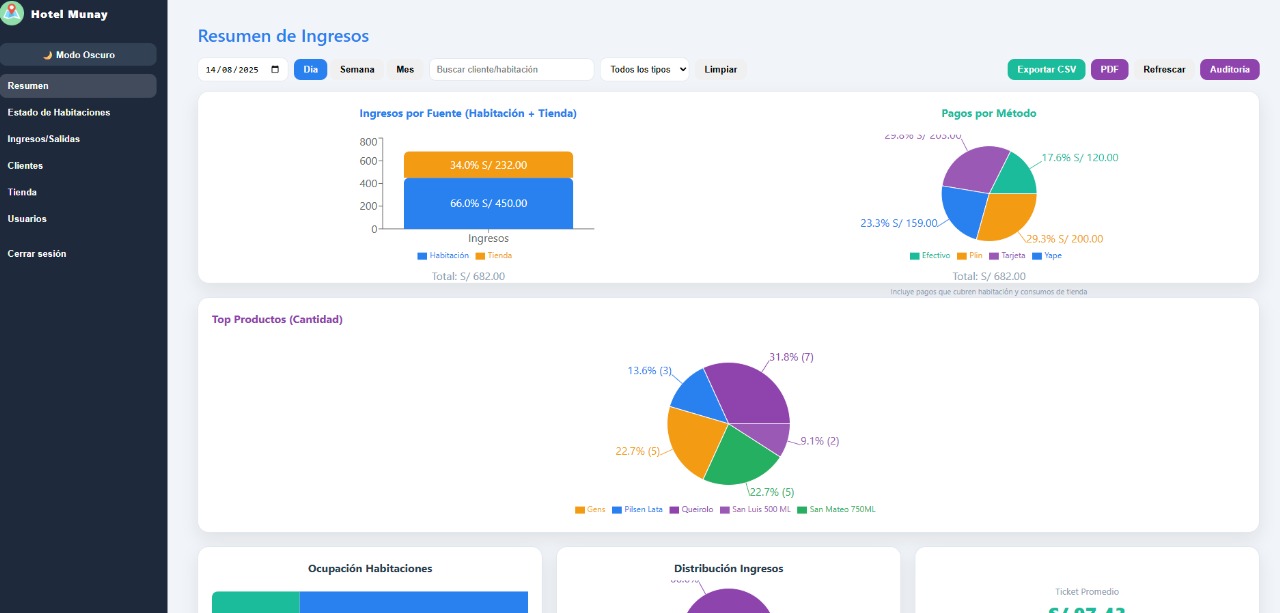
Task: Toggle Modo Oscuro dark mode
Action: tap(78, 55)
